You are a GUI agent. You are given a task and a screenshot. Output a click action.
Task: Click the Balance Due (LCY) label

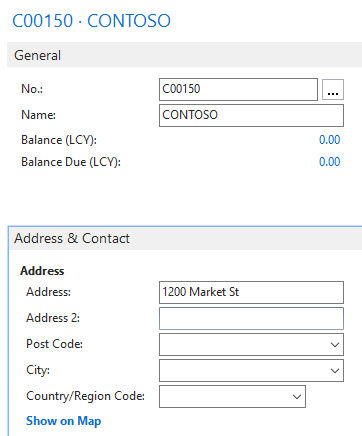[71, 162]
